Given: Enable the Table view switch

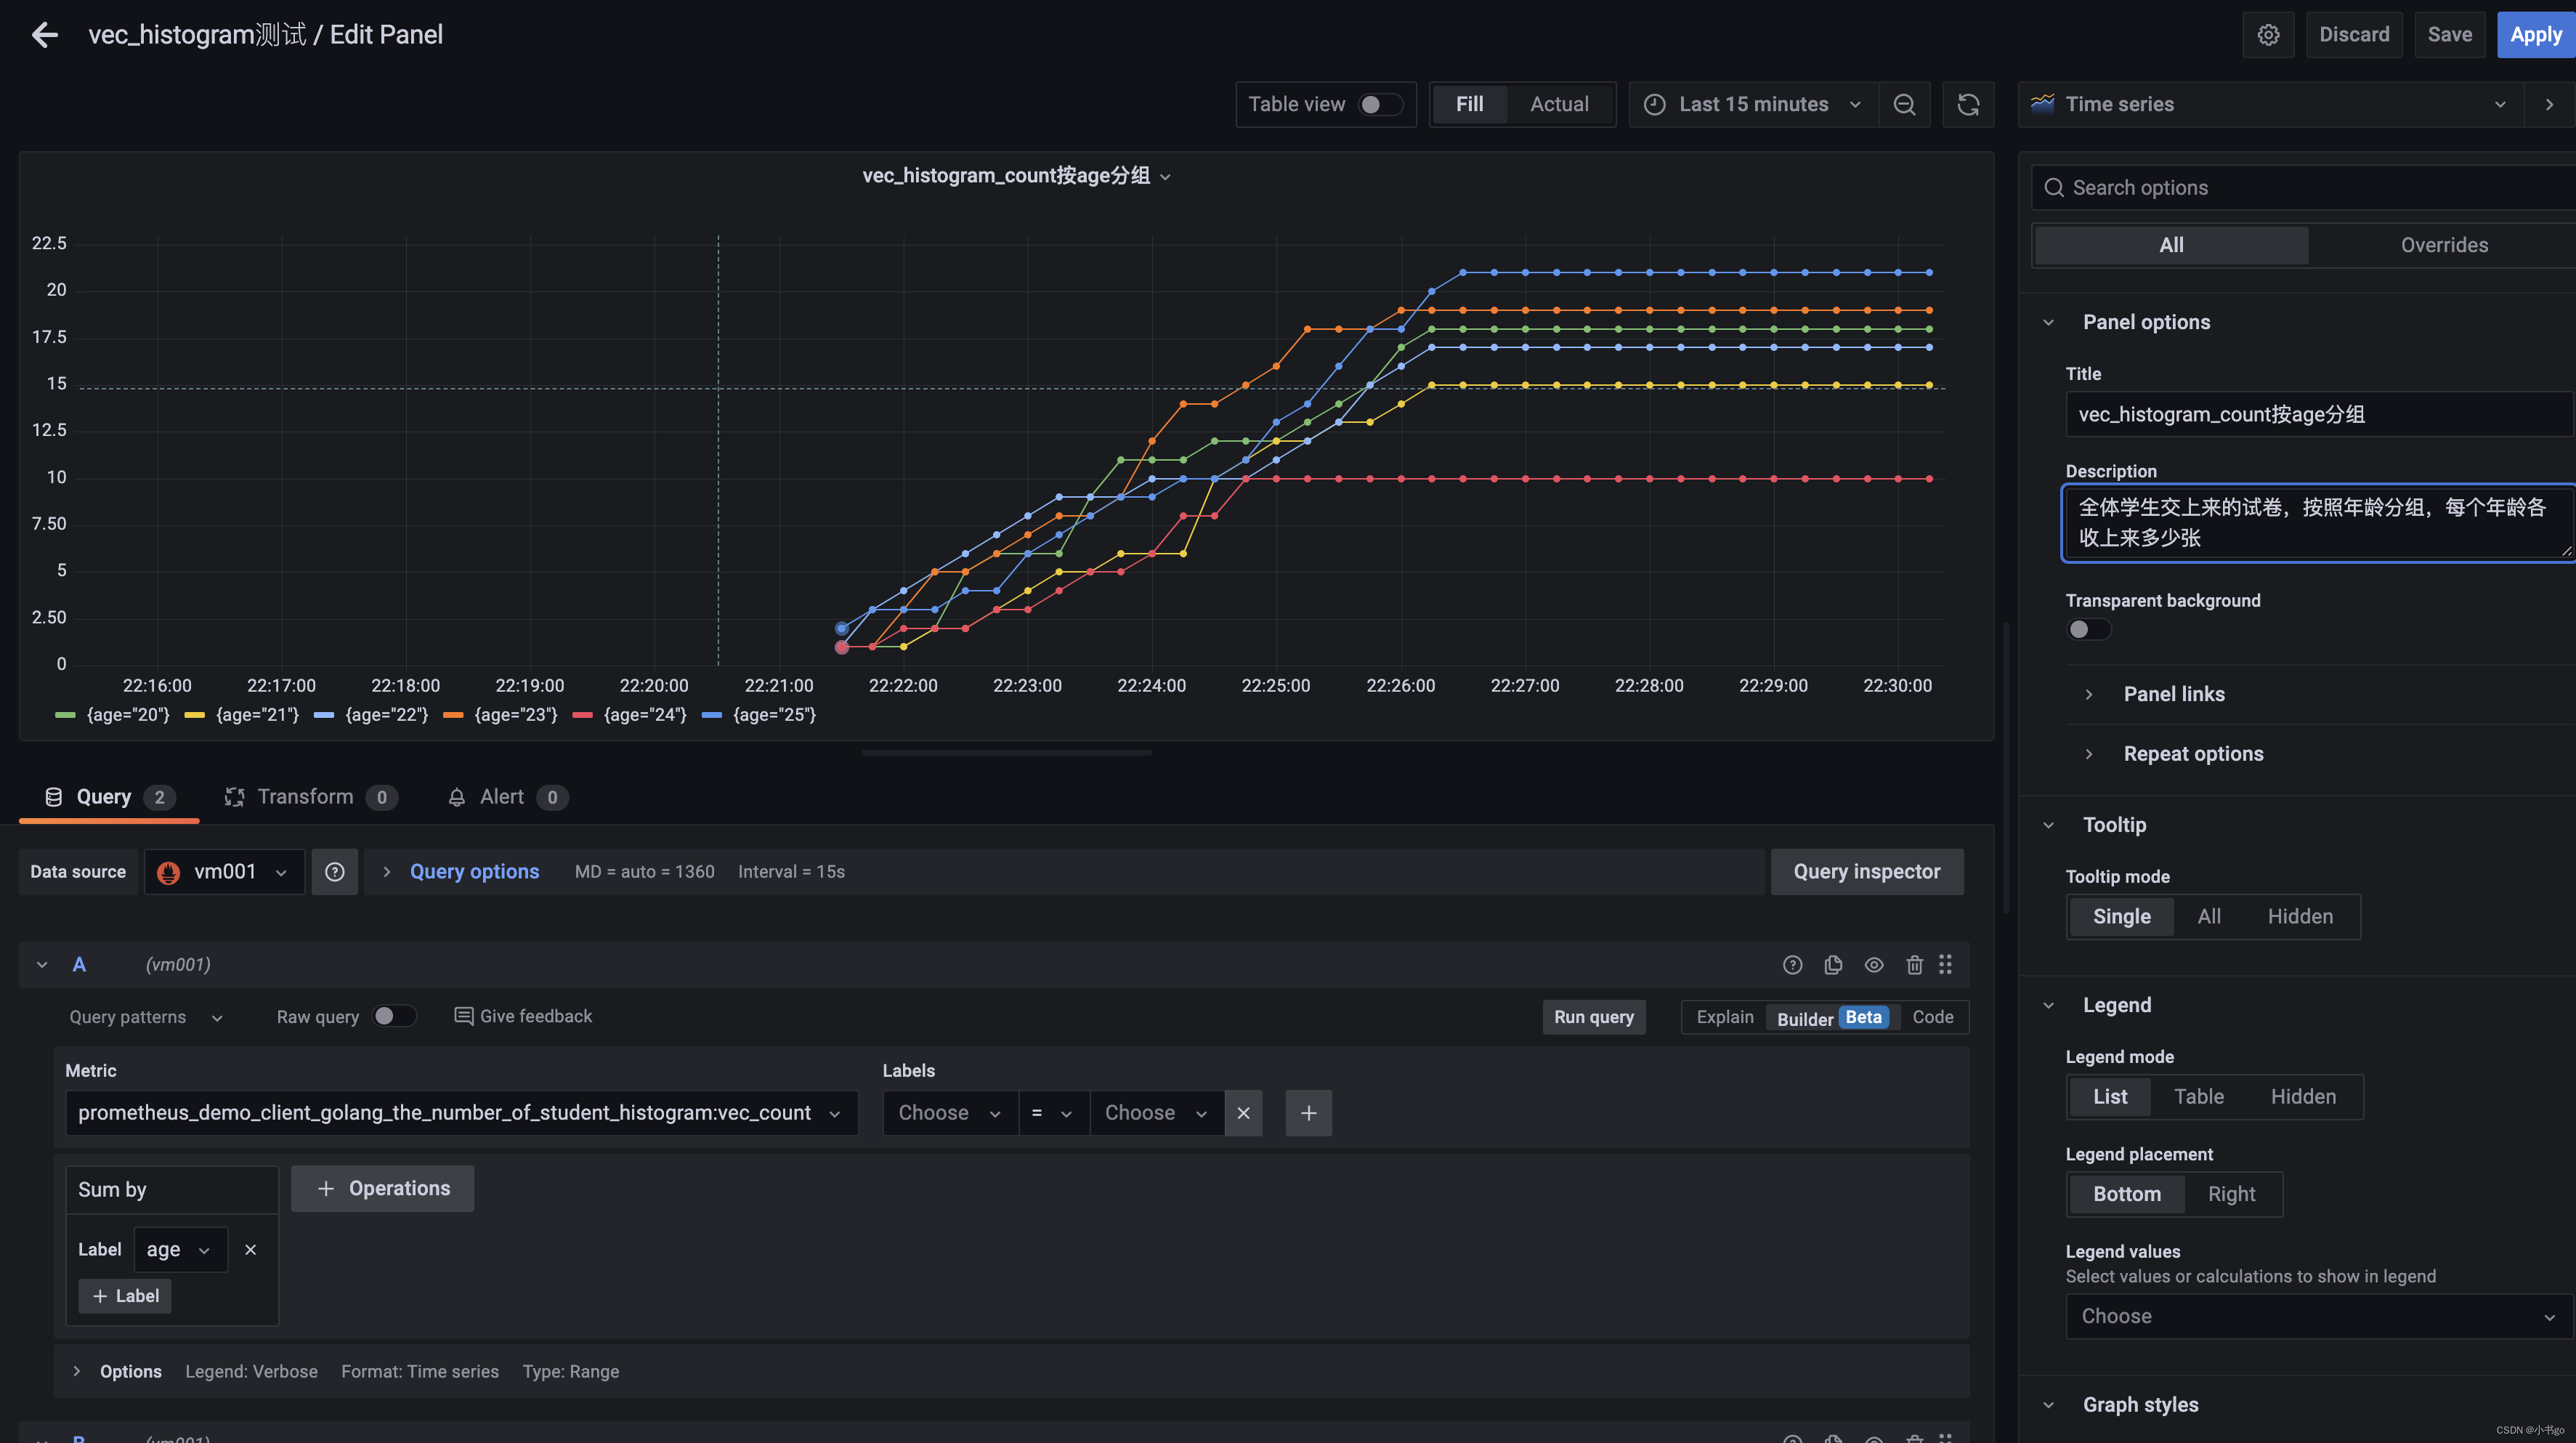Looking at the screenshot, I should [1380, 104].
